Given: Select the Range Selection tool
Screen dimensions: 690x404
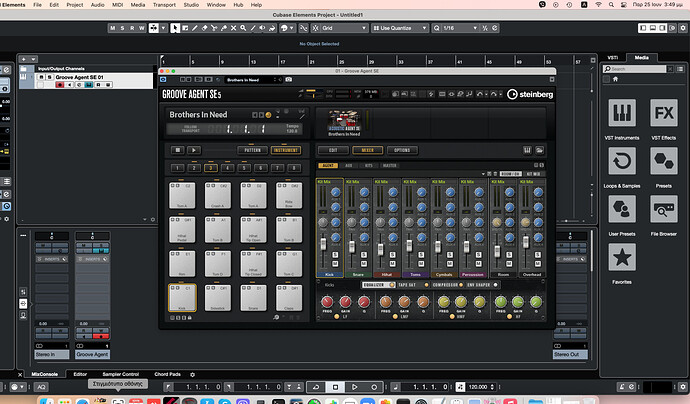Looking at the screenshot, I should pos(185,28).
